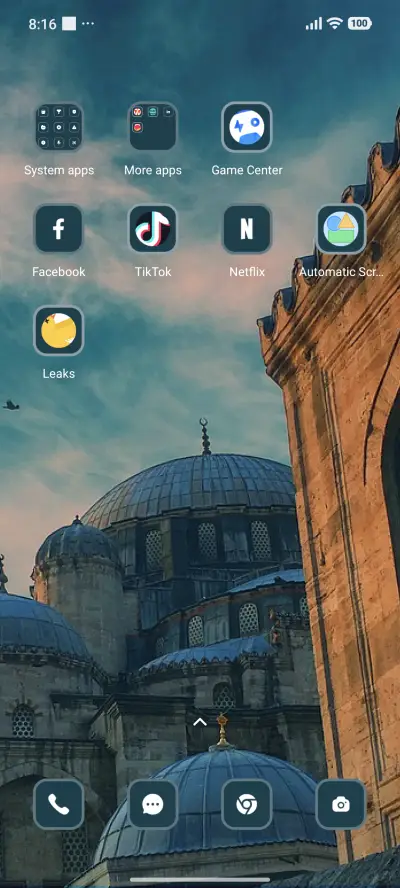Tap the bottom navigation gesture bar
This screenshot has height=888, width=400.
[x=200, y=880]
